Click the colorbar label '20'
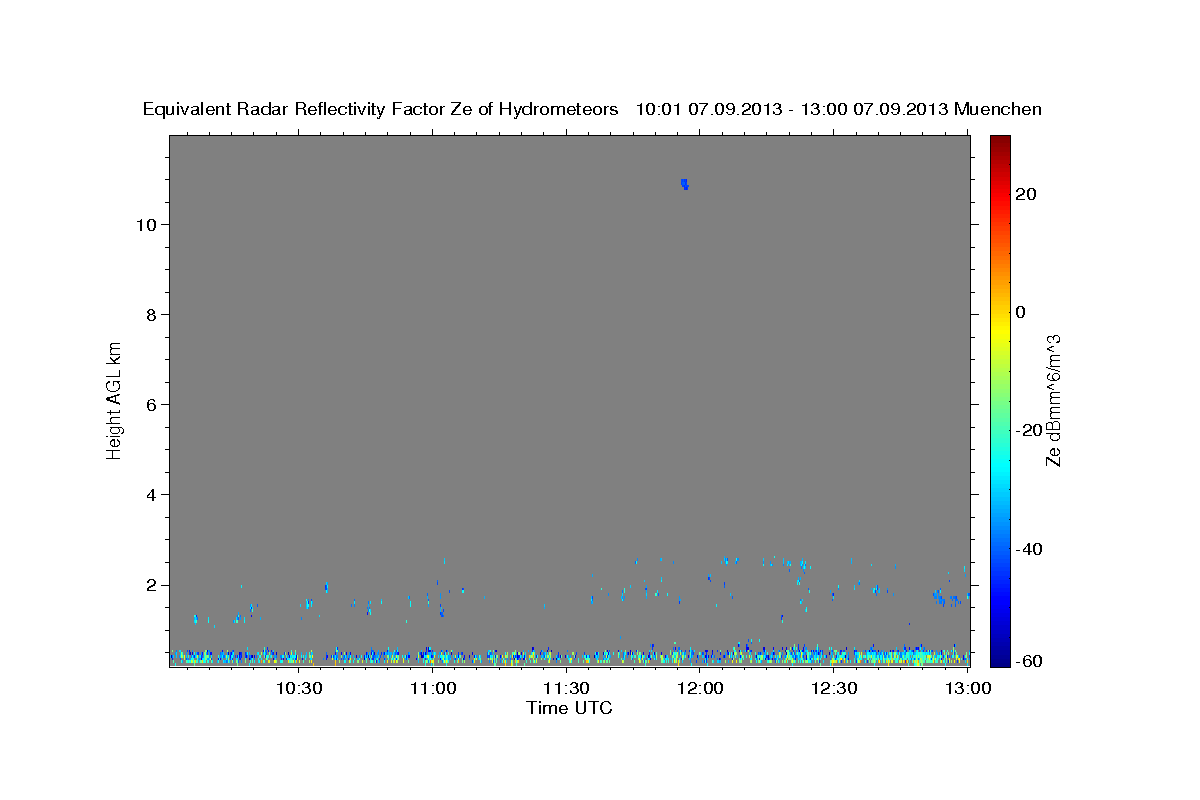1200x800 pixels. tap(1026, 194)
